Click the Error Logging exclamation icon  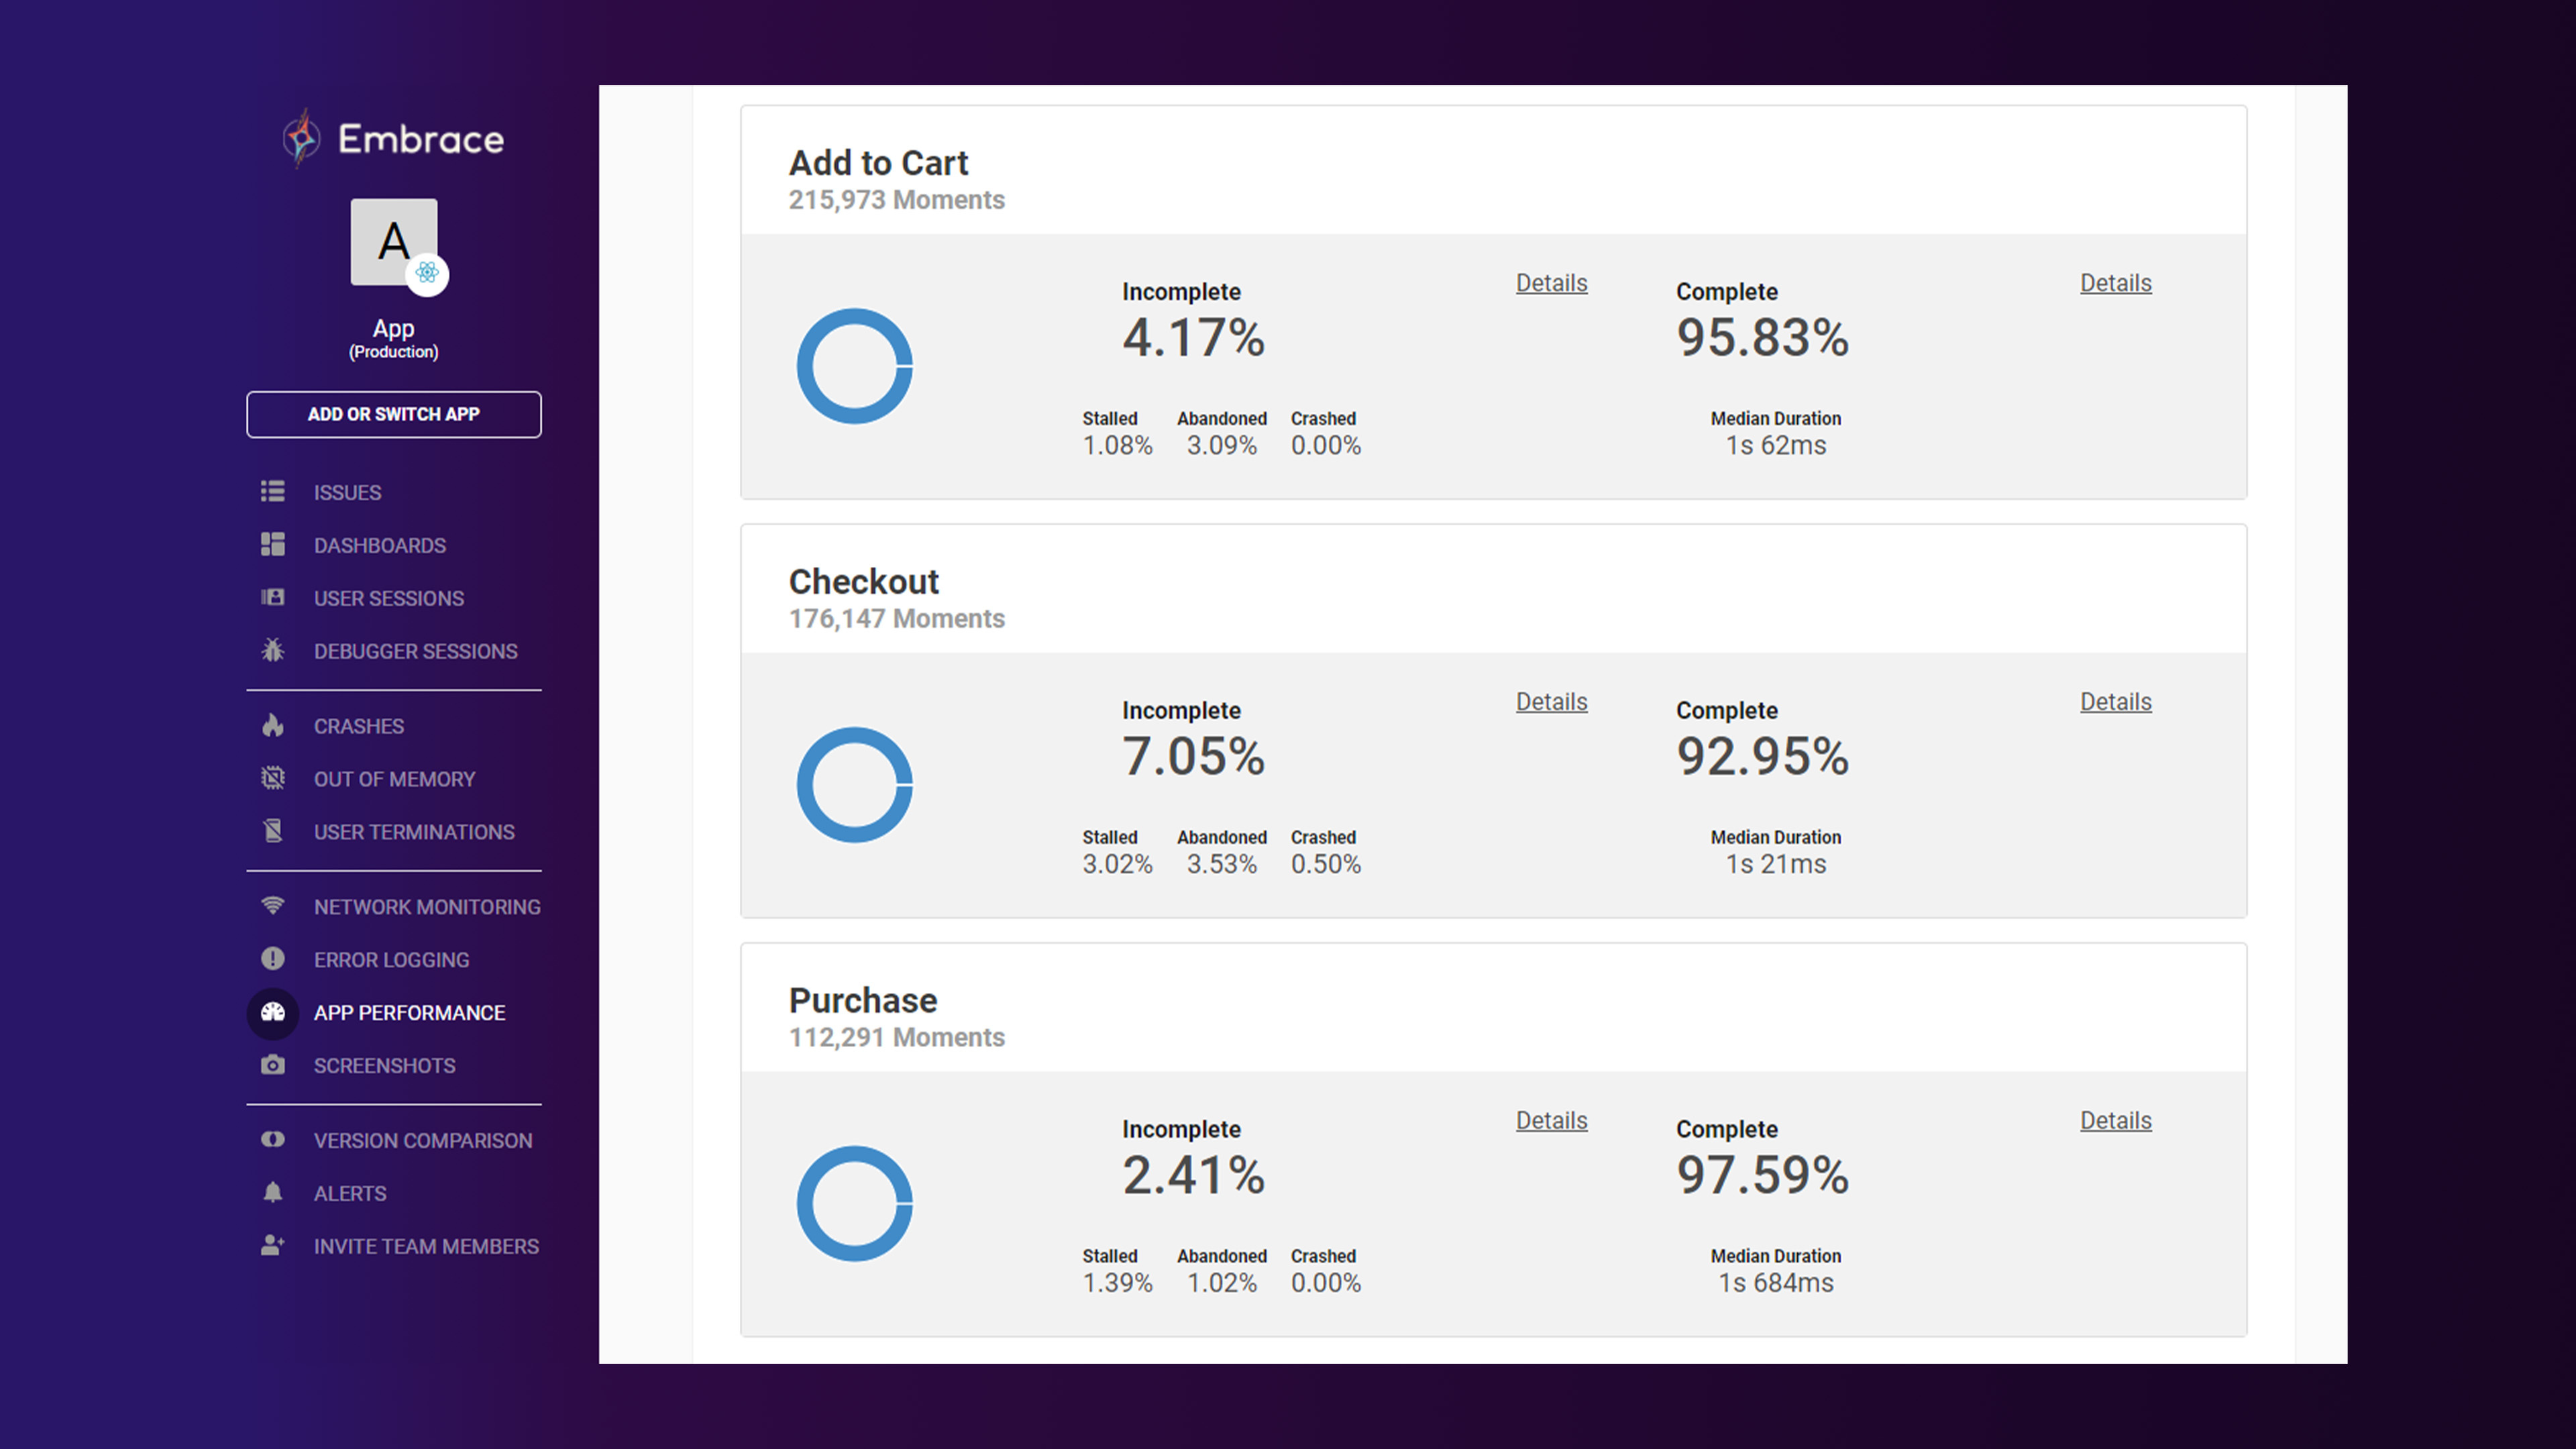click(272, 959)
